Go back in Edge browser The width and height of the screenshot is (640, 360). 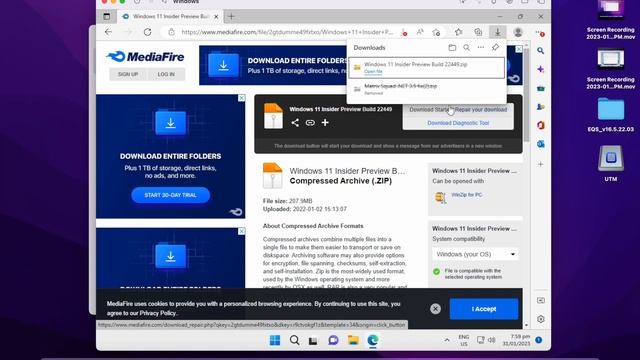[x=108, y=32]
